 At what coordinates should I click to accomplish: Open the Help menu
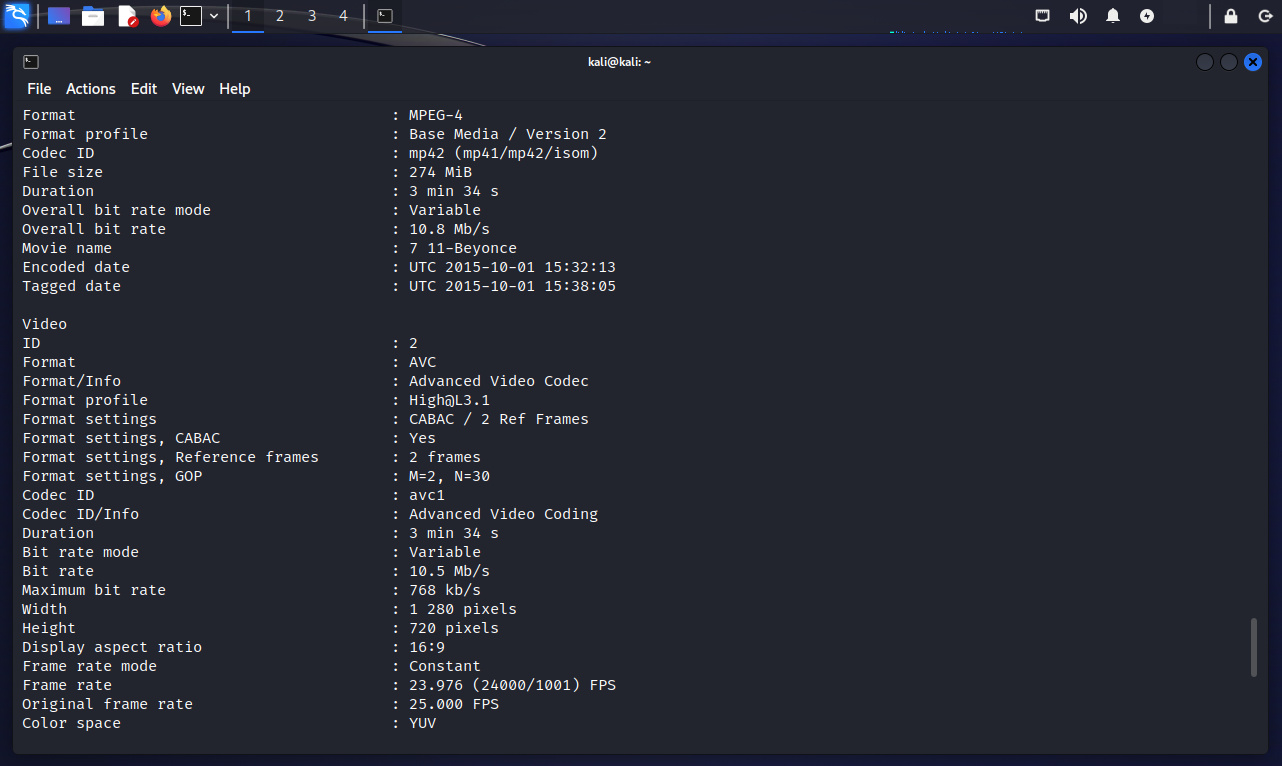click(x=235, y=89)
